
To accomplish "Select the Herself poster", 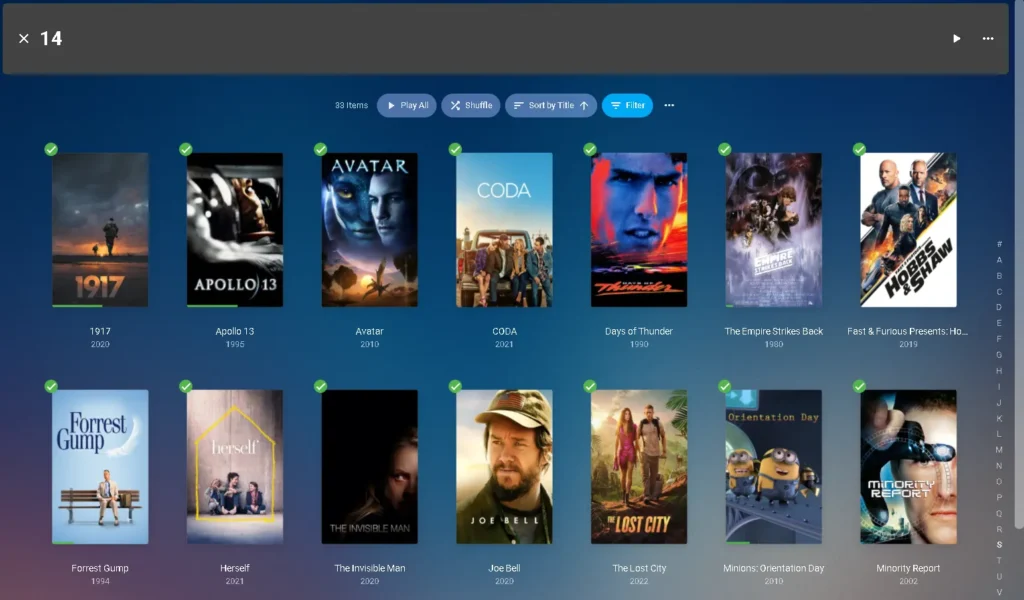I will click(x=234, y=467).
